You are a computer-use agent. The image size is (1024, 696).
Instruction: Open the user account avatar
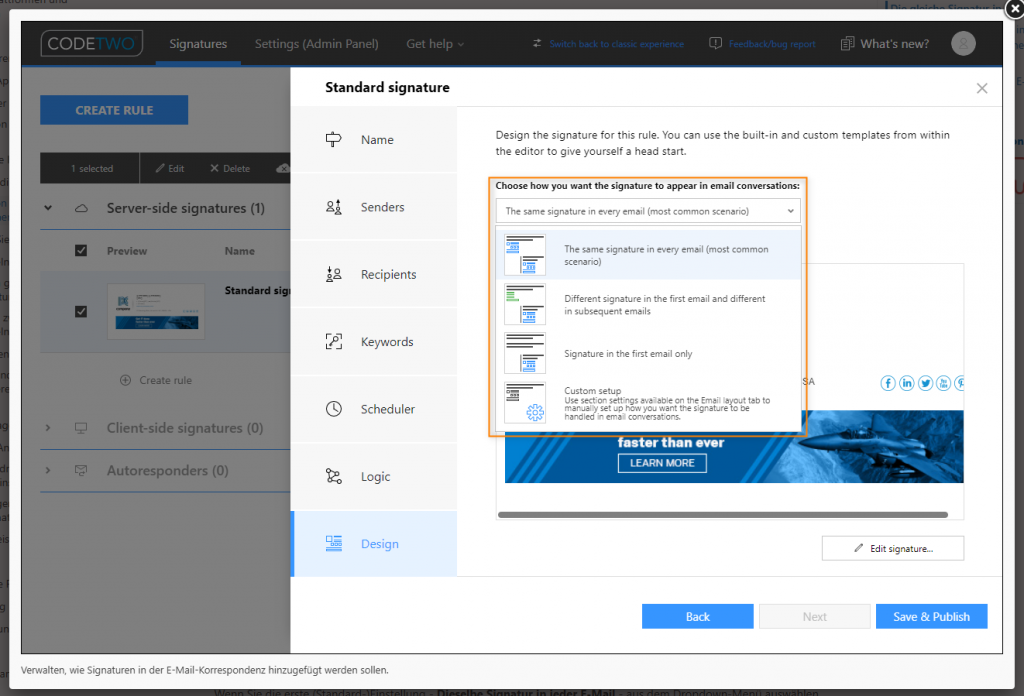(963, 43)
